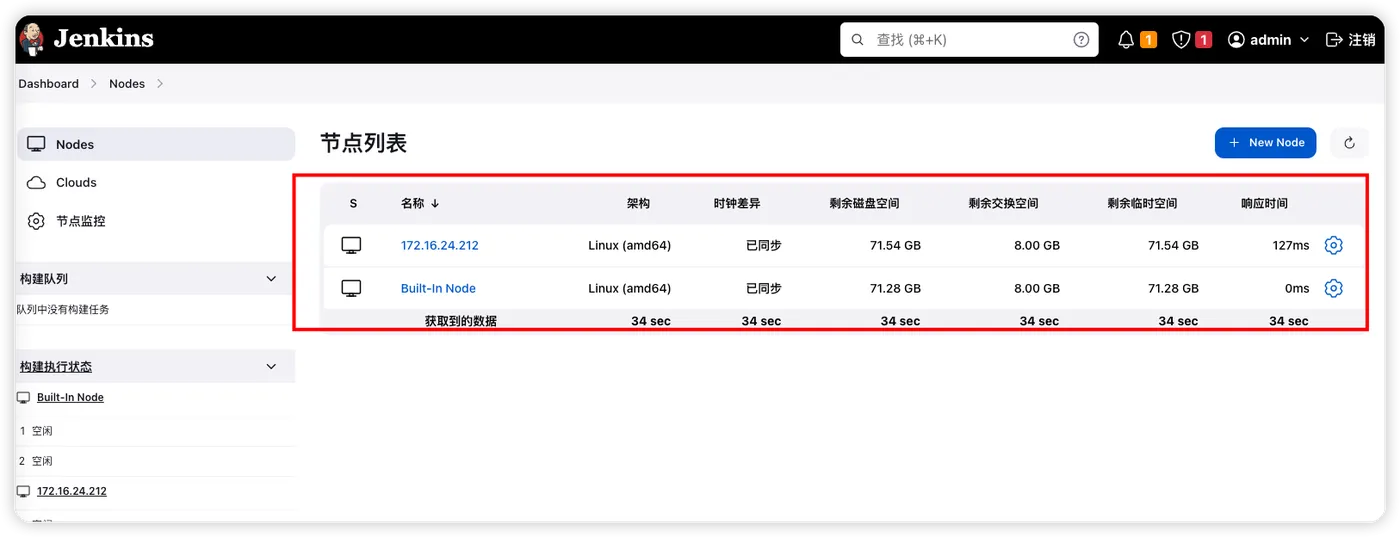Viewport: 1400px width, 537px height.
Task: Click the red security count badge
Action: pos(1204,40)
